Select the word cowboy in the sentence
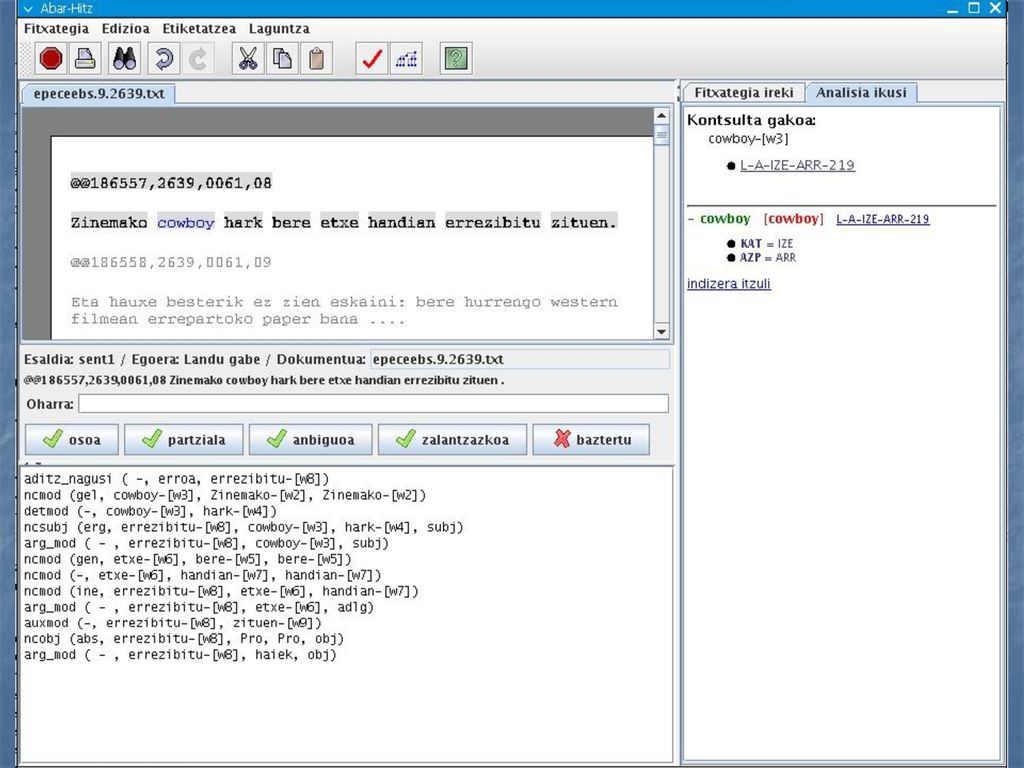 [x=186, y=223]
